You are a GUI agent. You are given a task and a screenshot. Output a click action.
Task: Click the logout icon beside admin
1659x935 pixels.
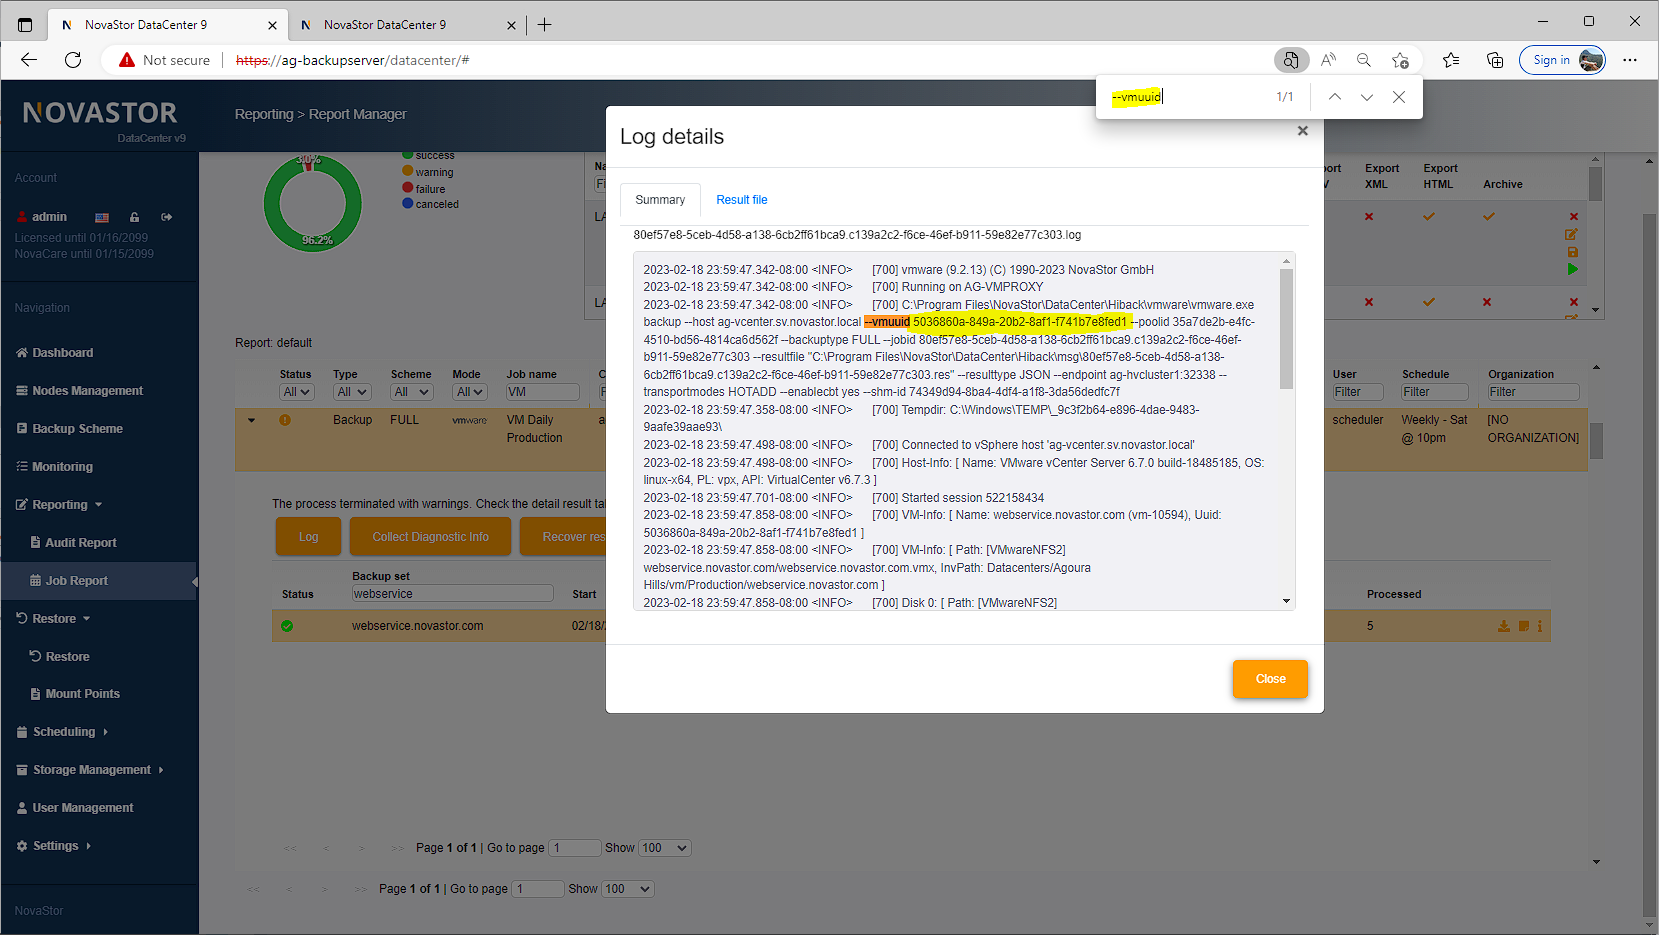(x=167, y=217)
